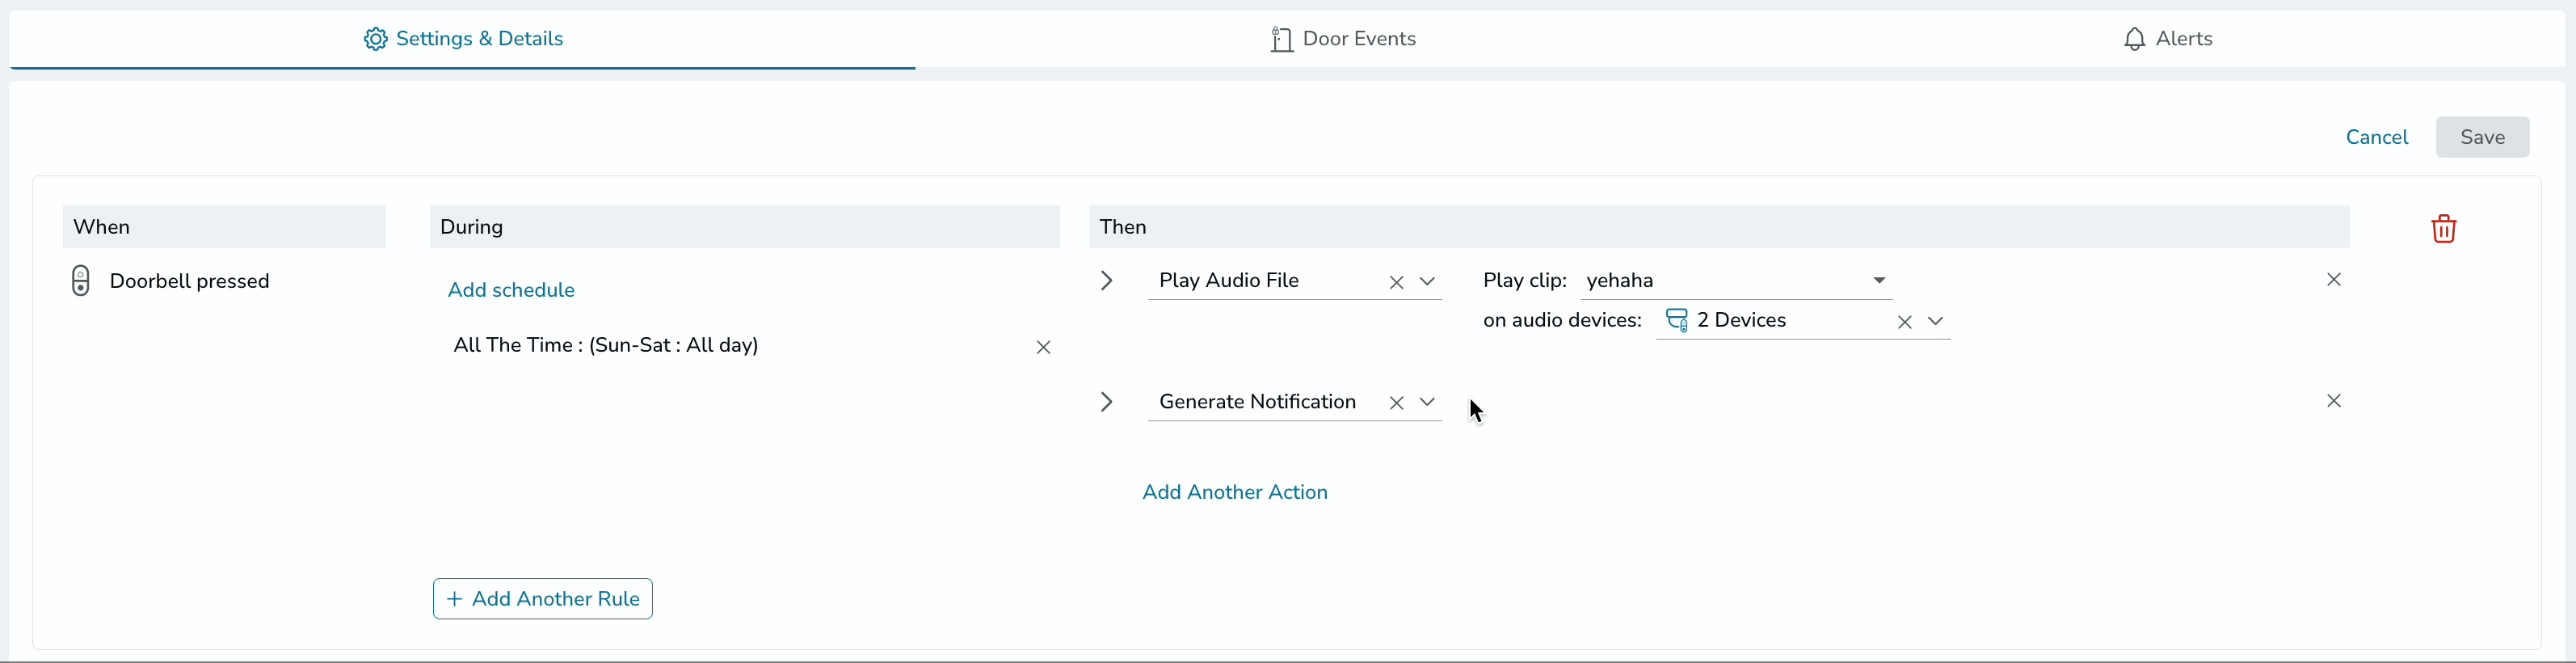Click the doorbell icon beside Doorbell pressed
2576x663 pixels.
point(81,281)
